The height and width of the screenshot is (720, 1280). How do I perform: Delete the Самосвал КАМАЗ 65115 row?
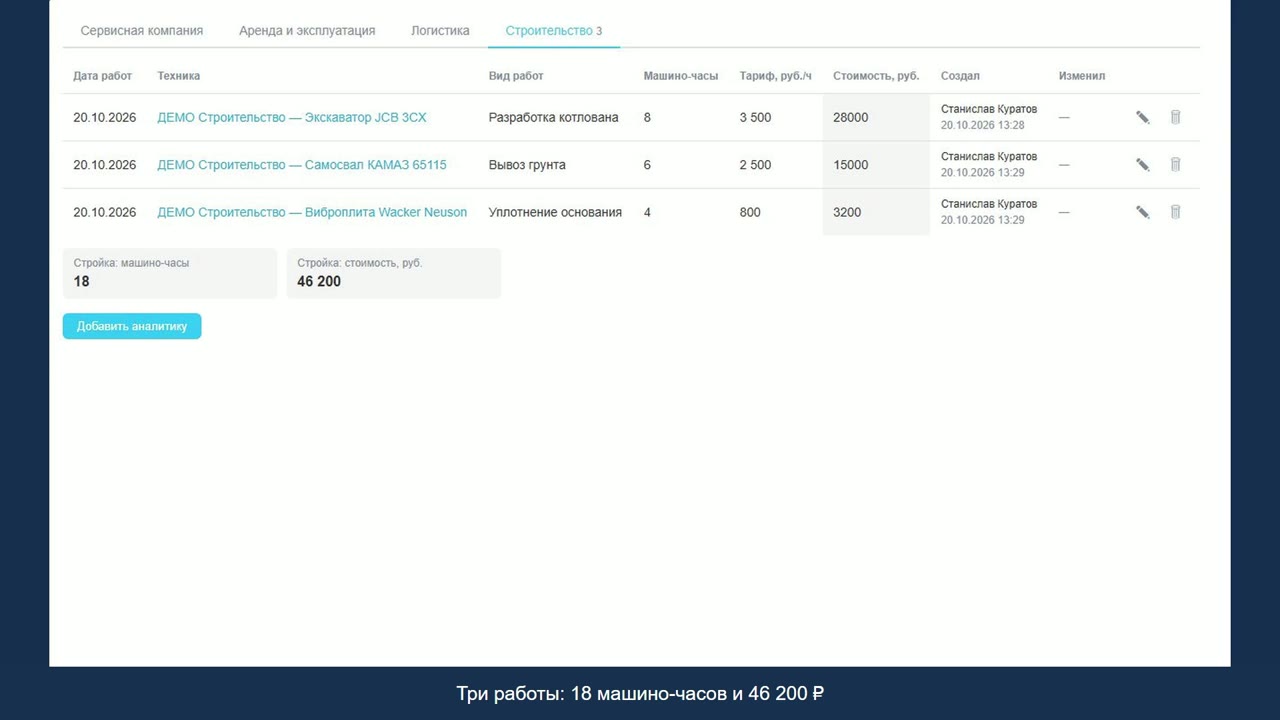click(1175, 165)
